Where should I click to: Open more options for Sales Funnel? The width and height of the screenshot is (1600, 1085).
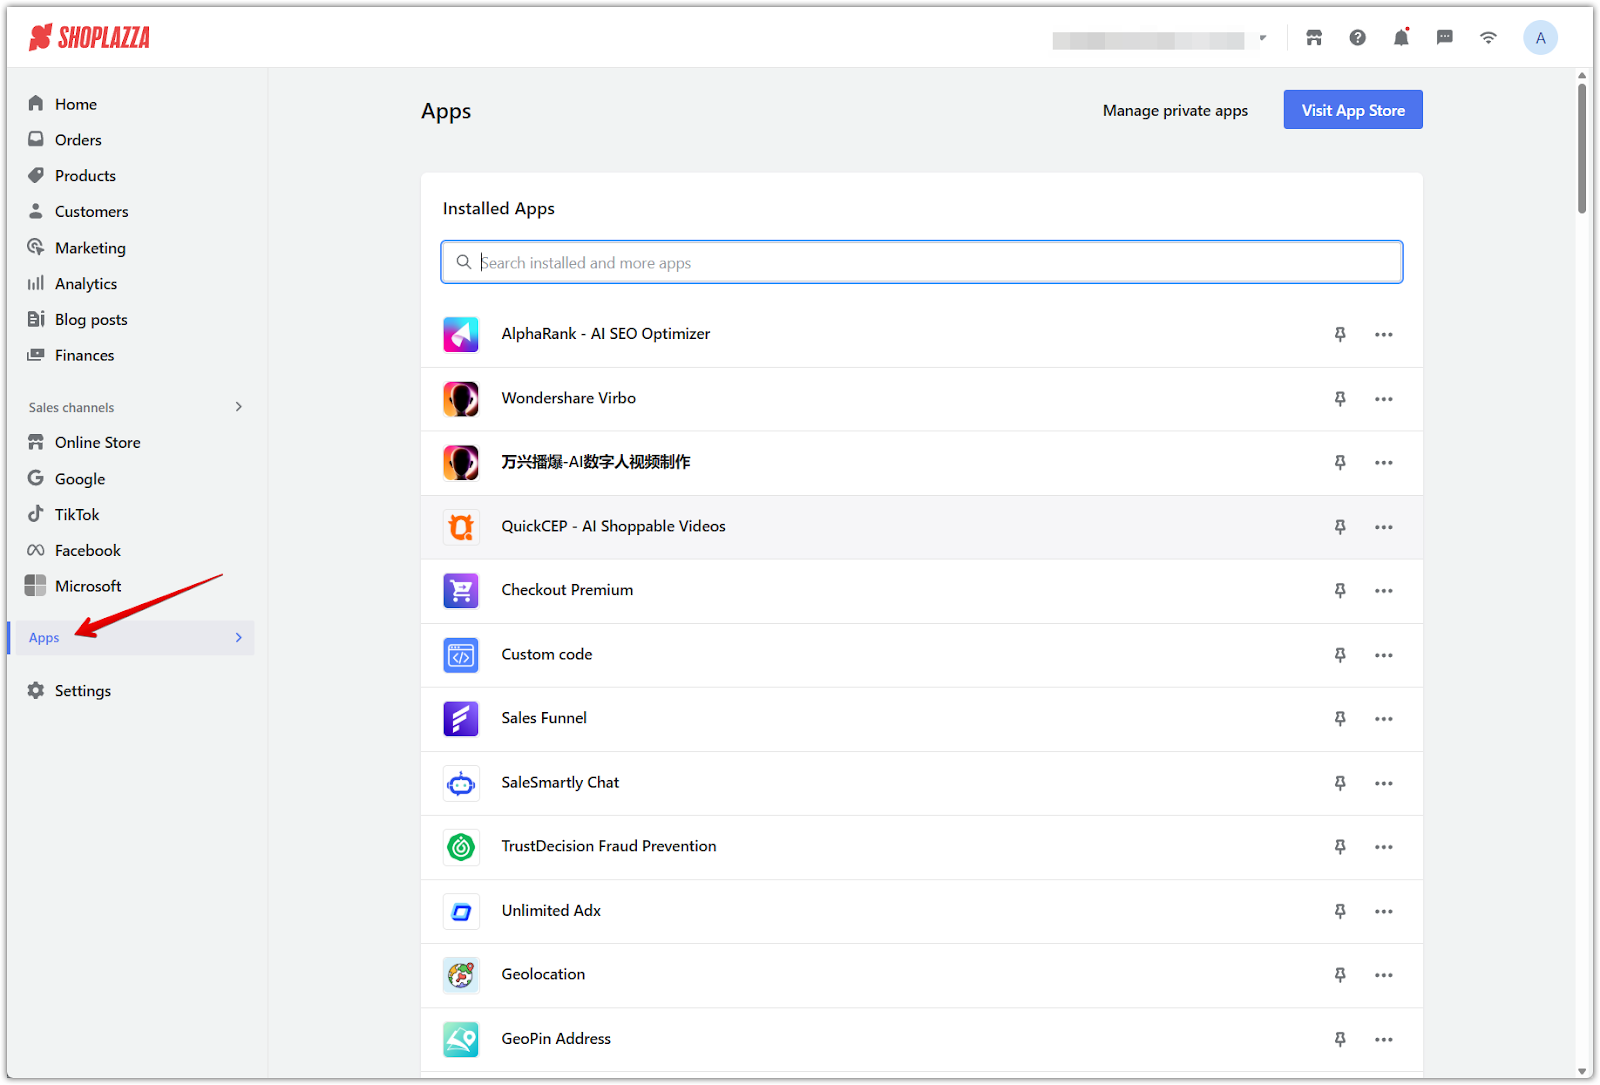click(x=1383, y=719)
